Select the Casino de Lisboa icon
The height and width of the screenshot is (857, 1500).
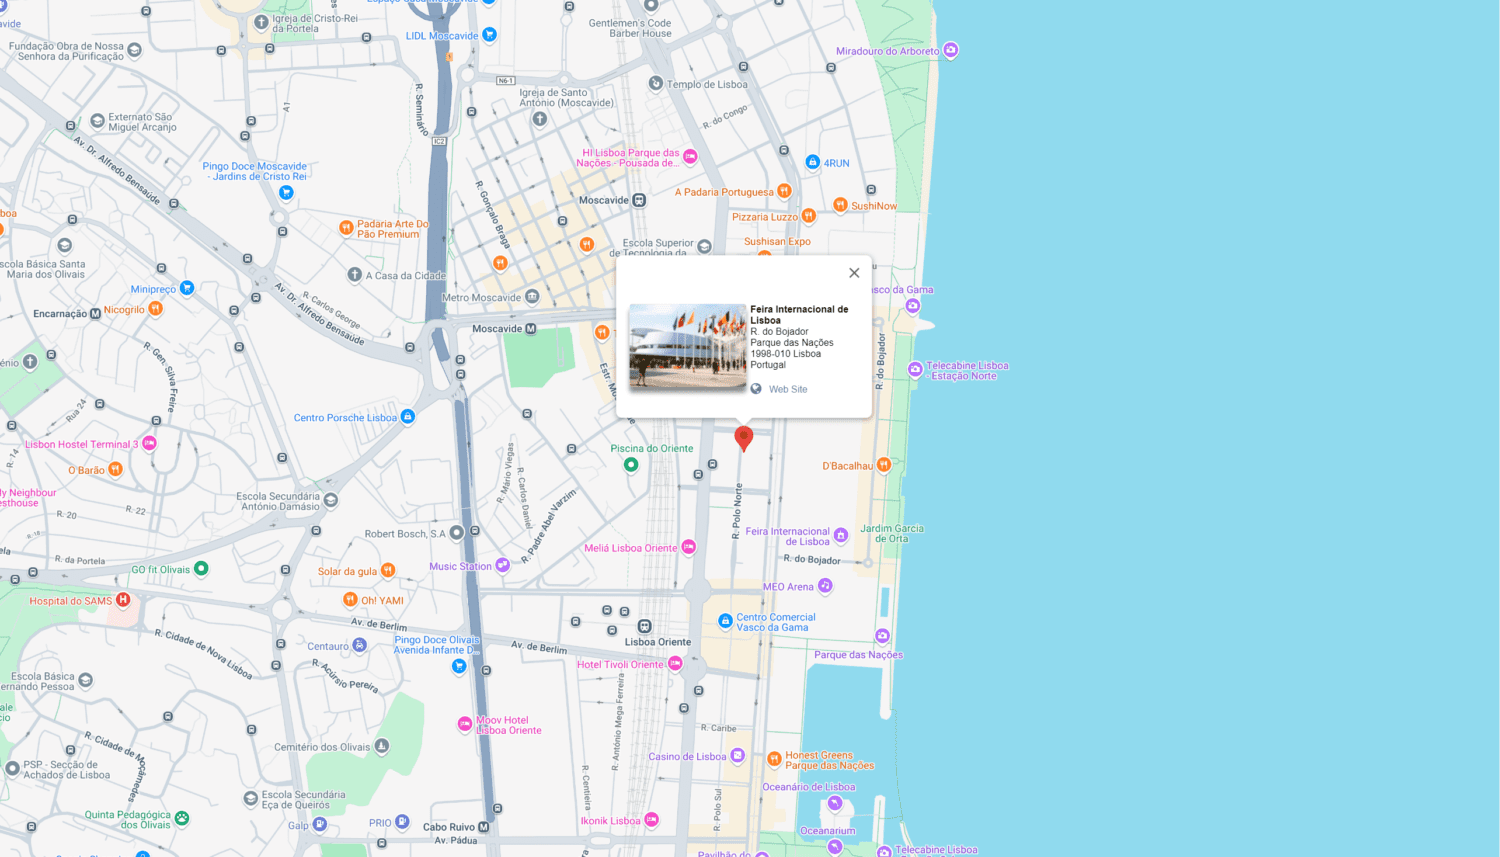point(738,756)
